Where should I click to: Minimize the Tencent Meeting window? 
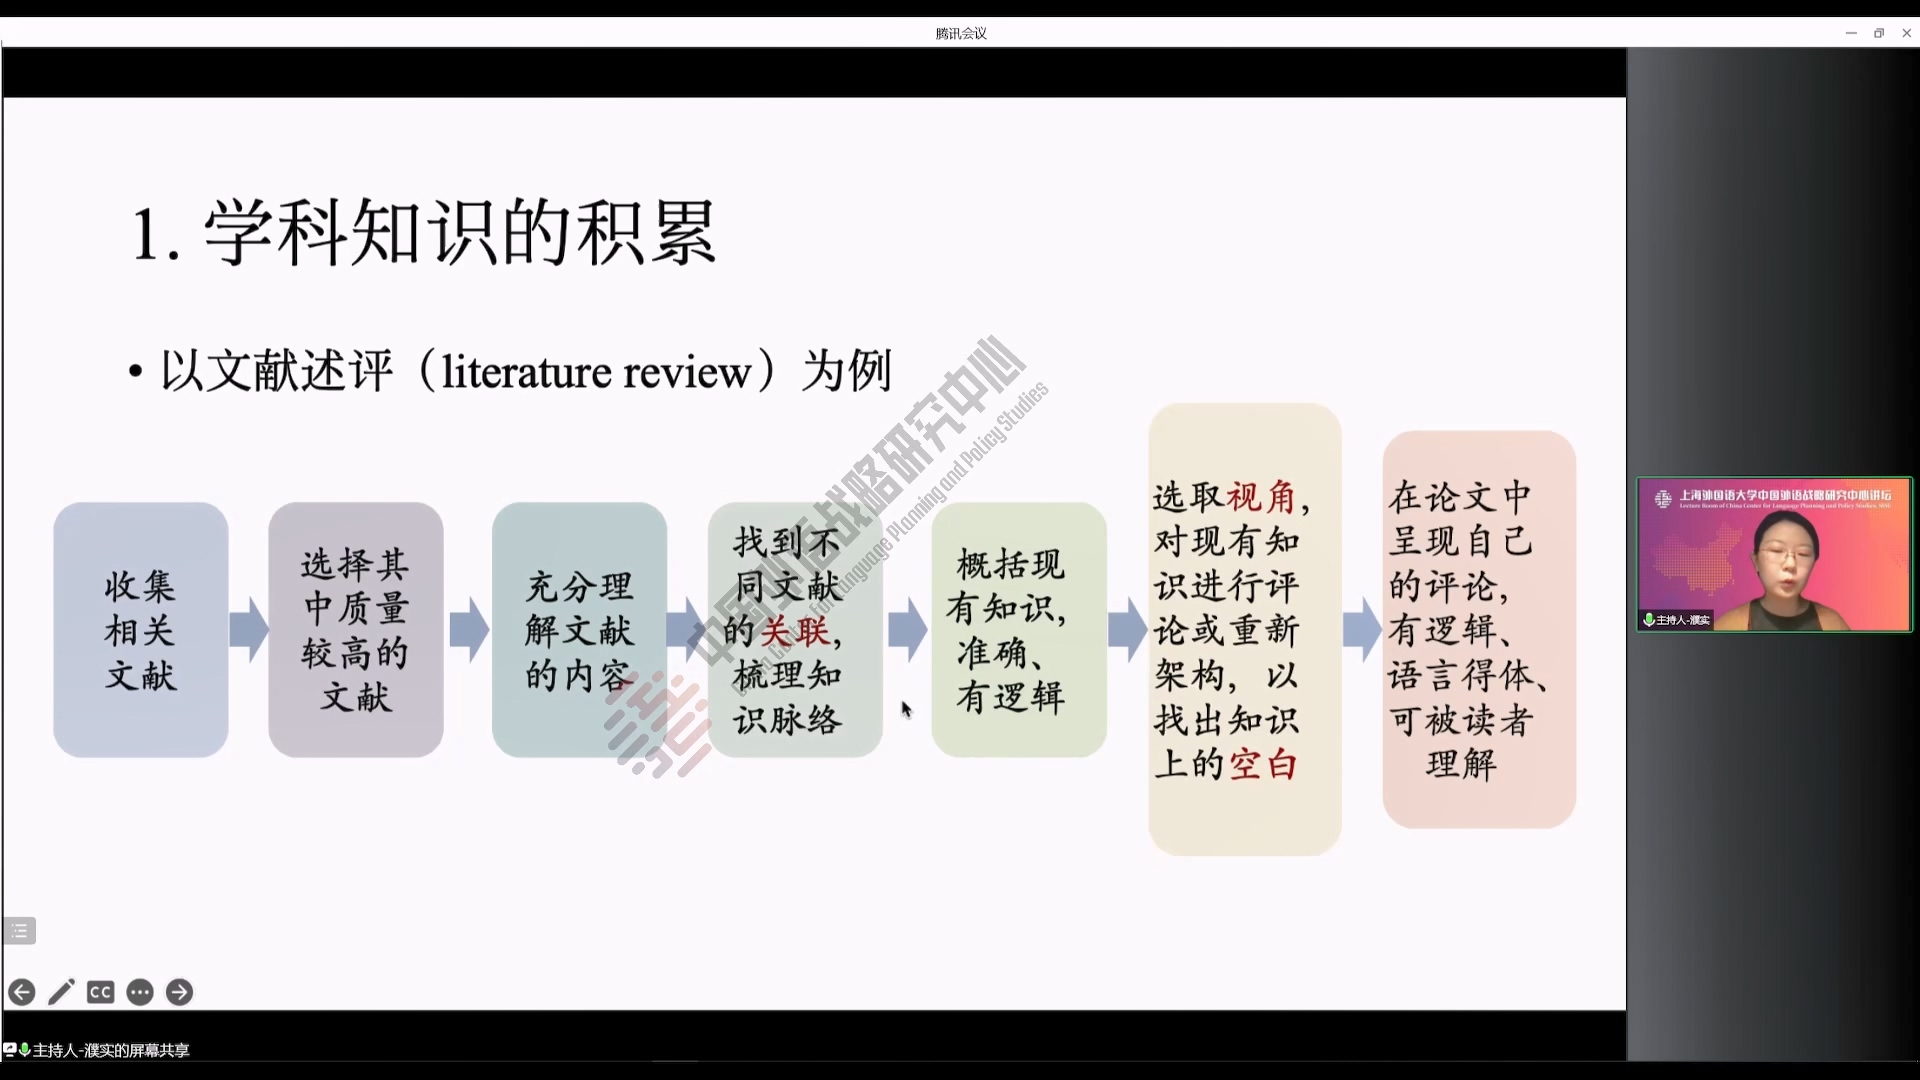coord(1851,33)
